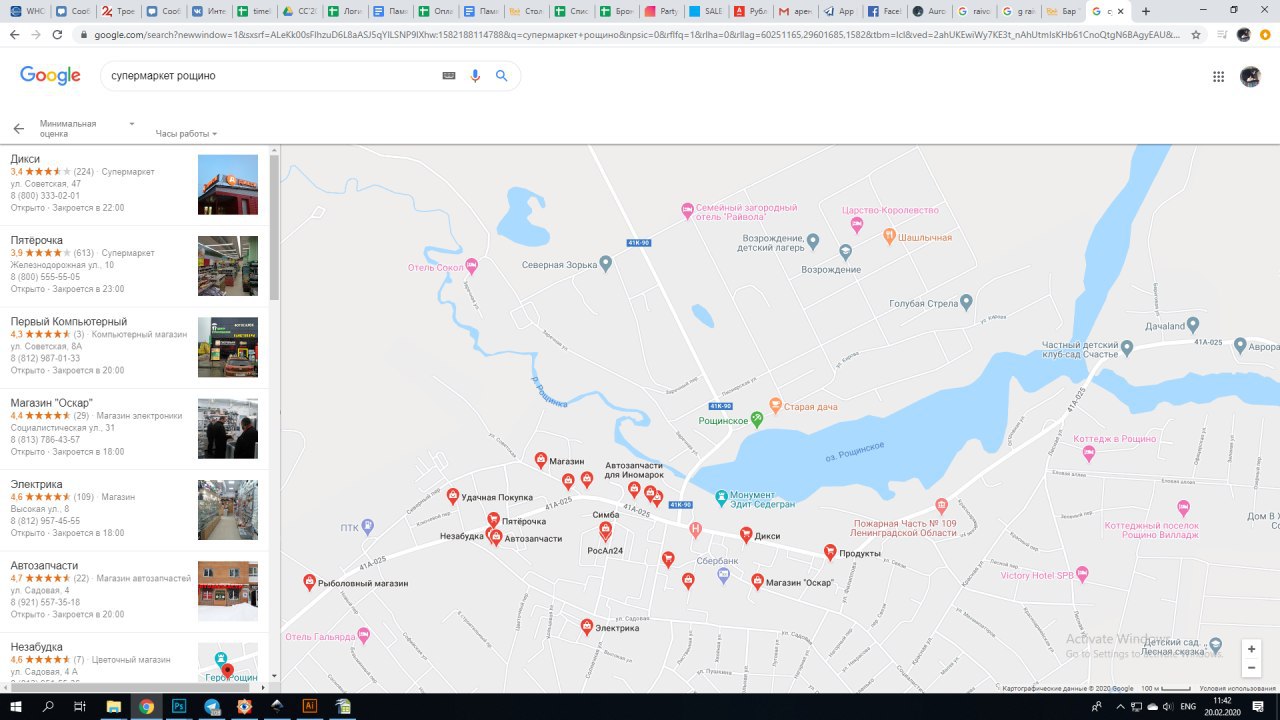Start voice search with microphone icon
1280x720 pixels.
pyautogui.click(x=475, y=76)
